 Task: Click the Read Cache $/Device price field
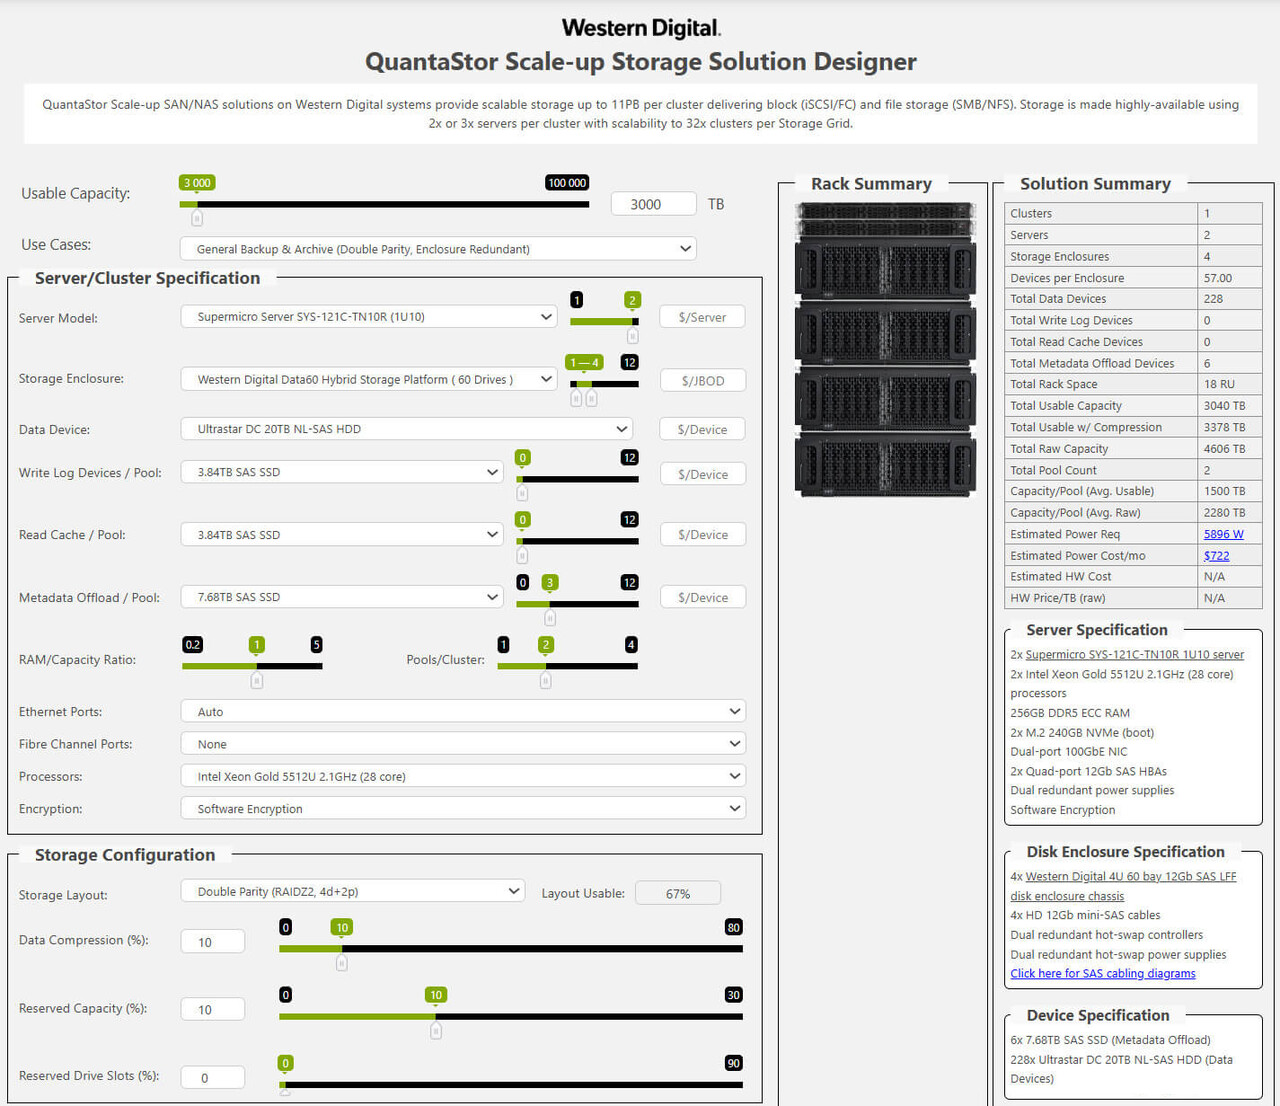pos(702,535)
